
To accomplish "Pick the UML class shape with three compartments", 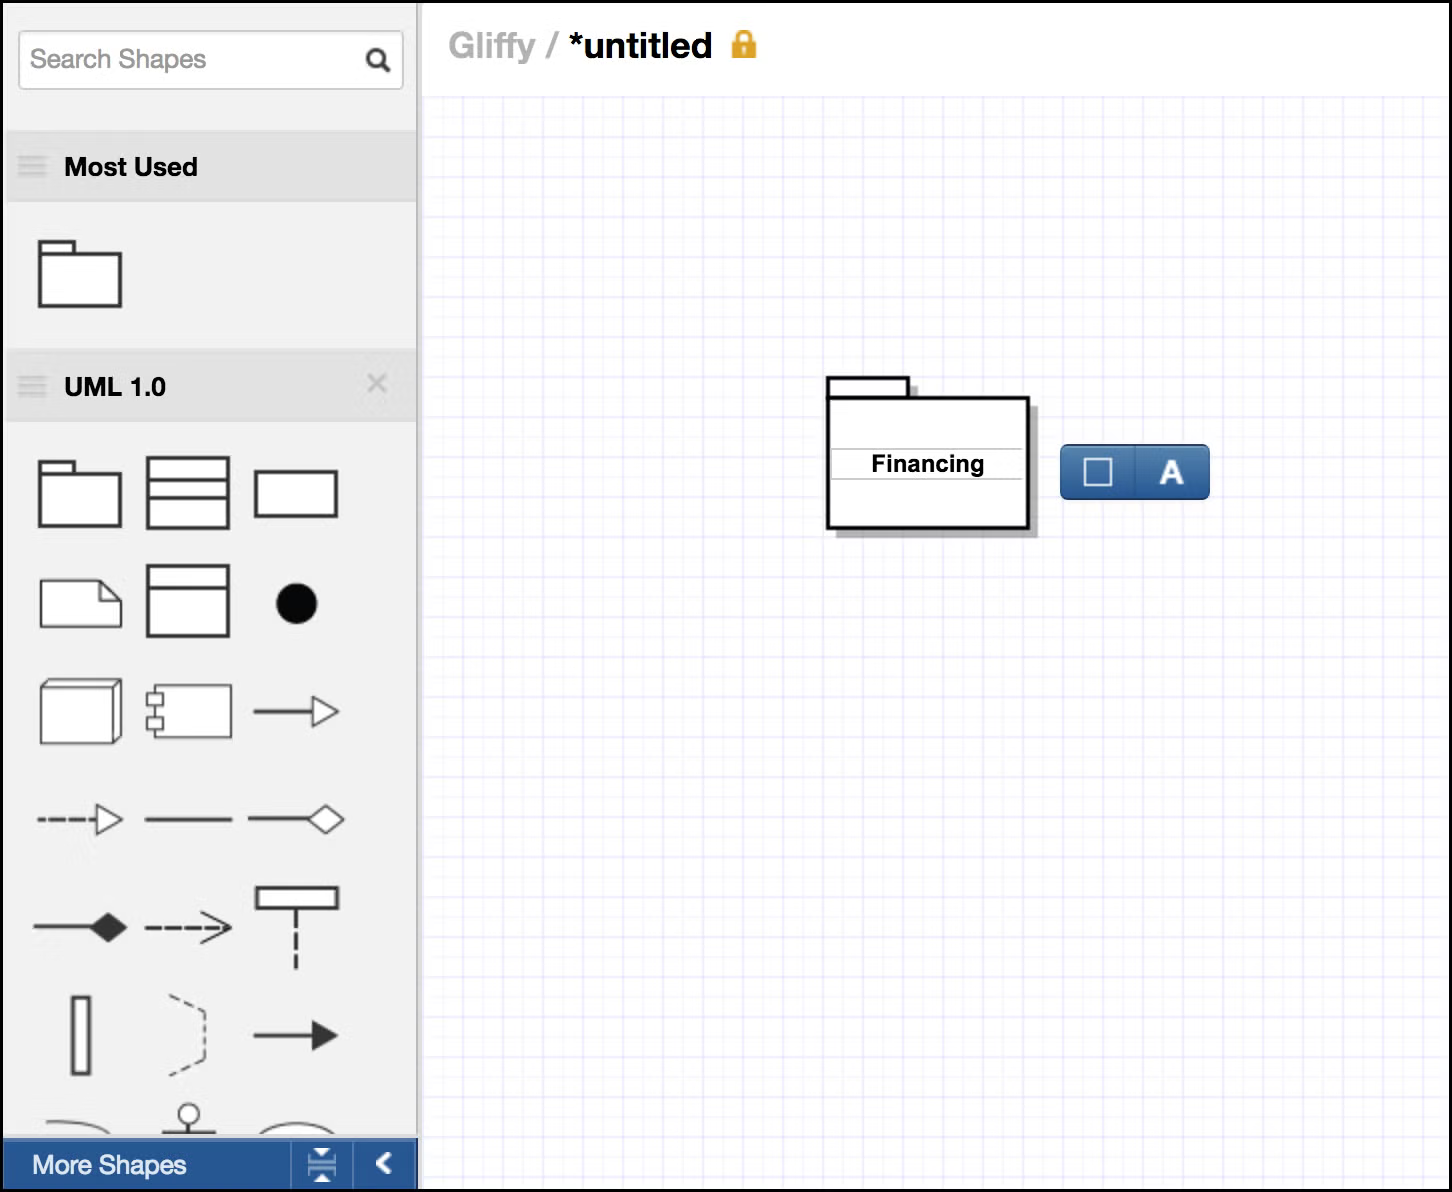I will (x=187, y=492).
